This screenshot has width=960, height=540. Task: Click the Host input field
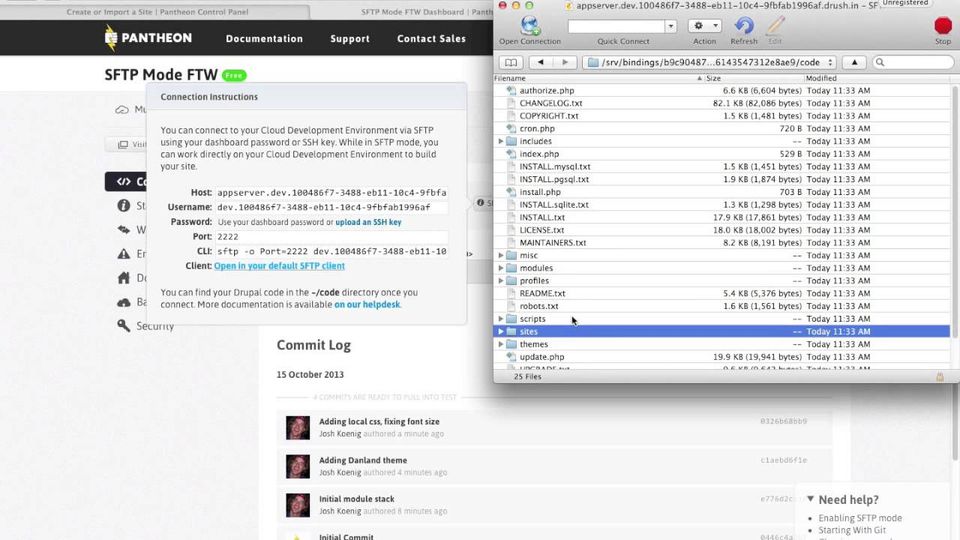point(331,192)
